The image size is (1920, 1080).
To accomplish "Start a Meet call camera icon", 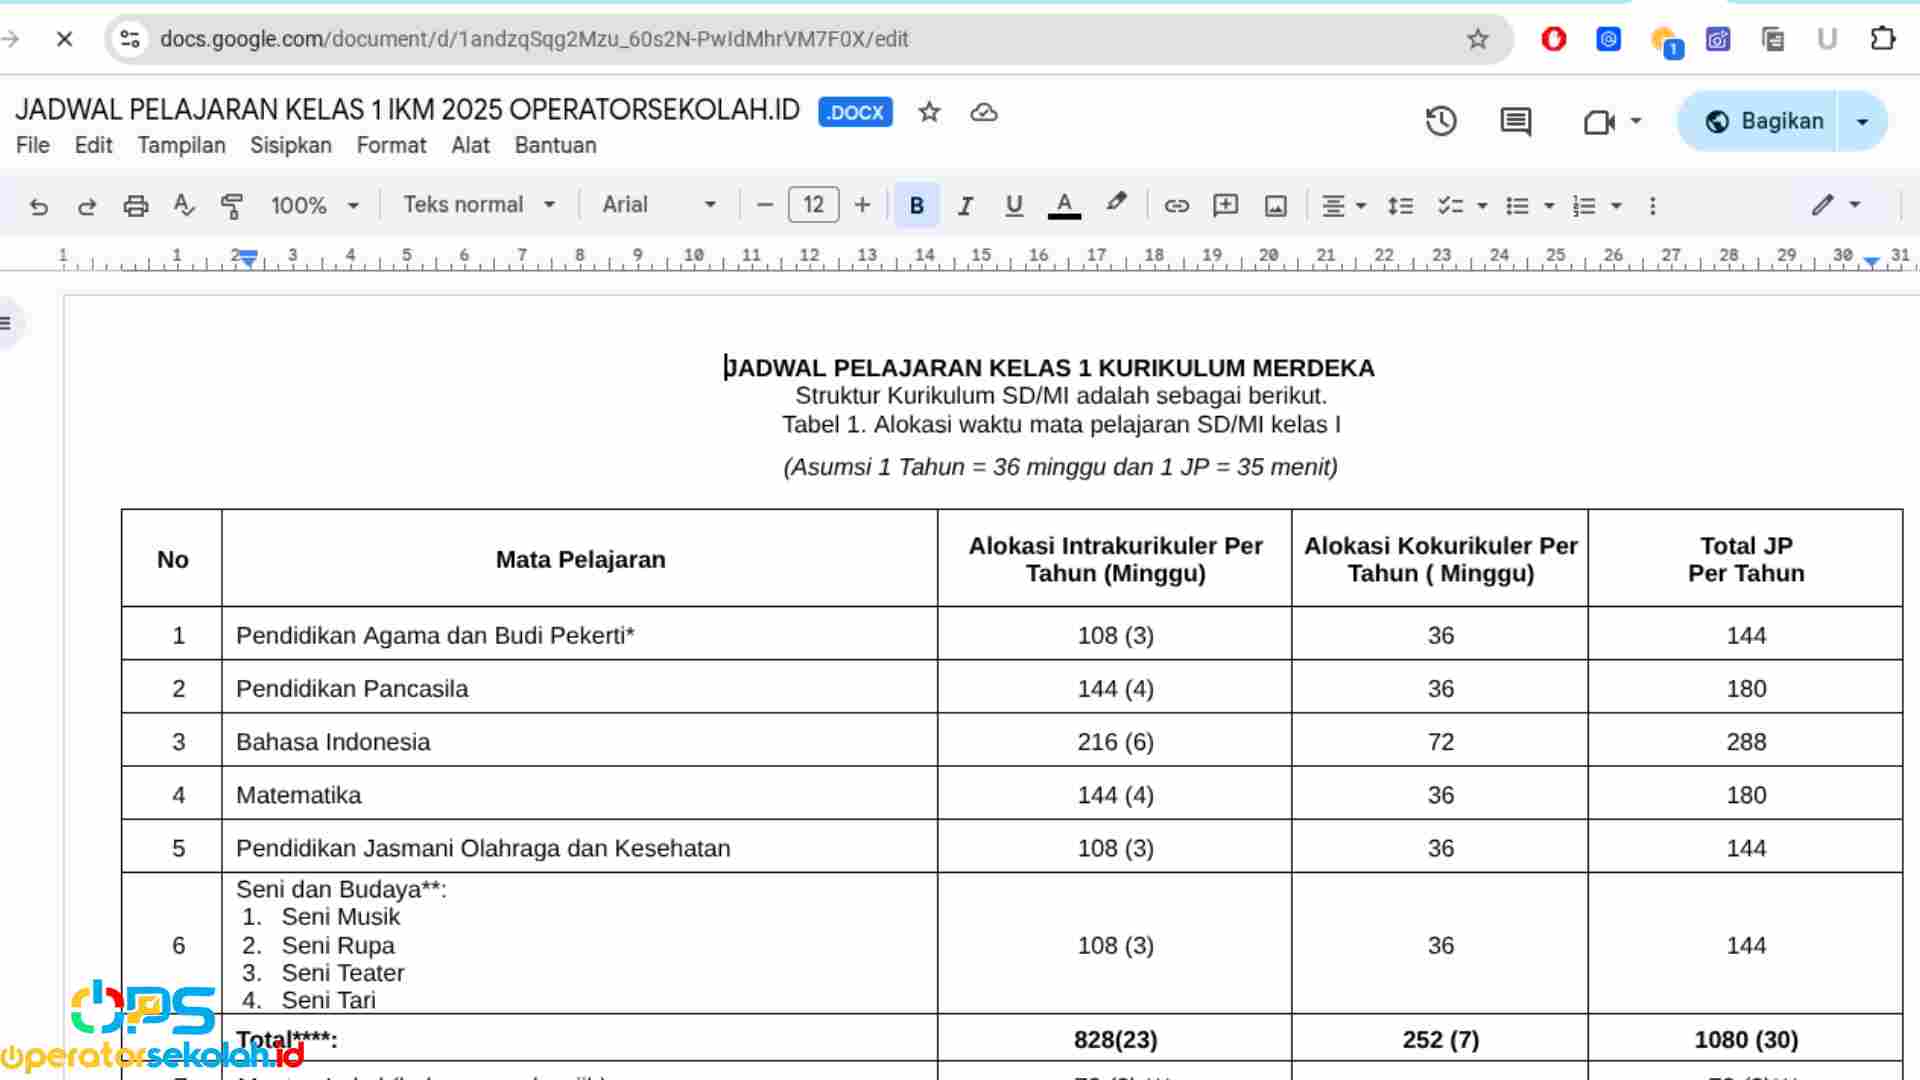I will (1599, 122).
